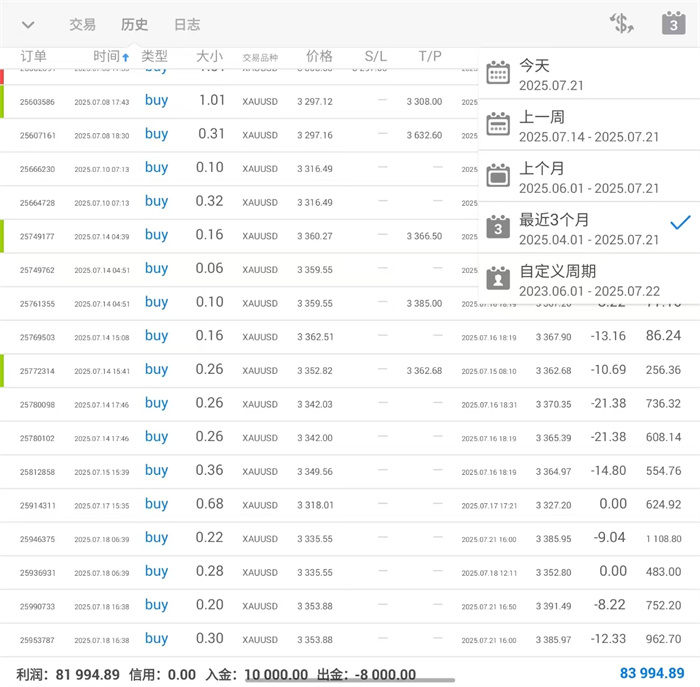Select order 25749177 row
The width and height of the screenshot is (700, 687).
click(x=239, y=236)
